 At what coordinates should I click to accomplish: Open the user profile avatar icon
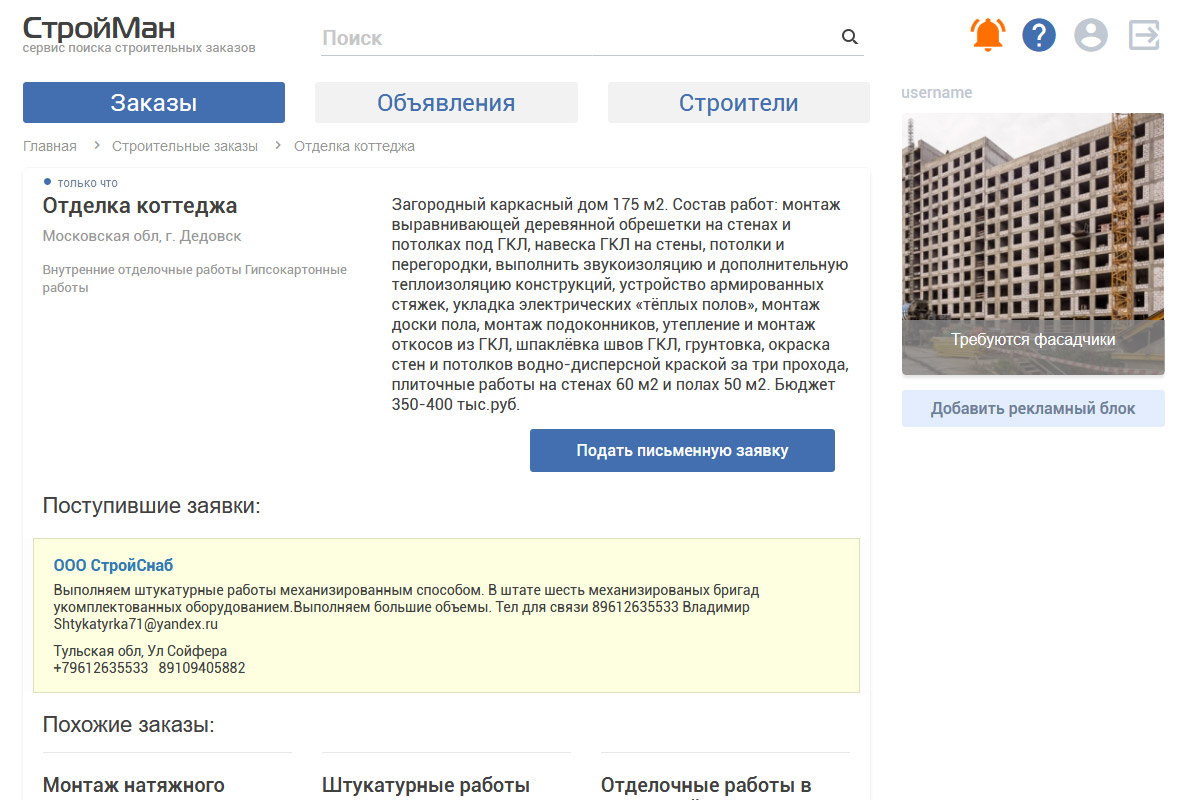1091,36
